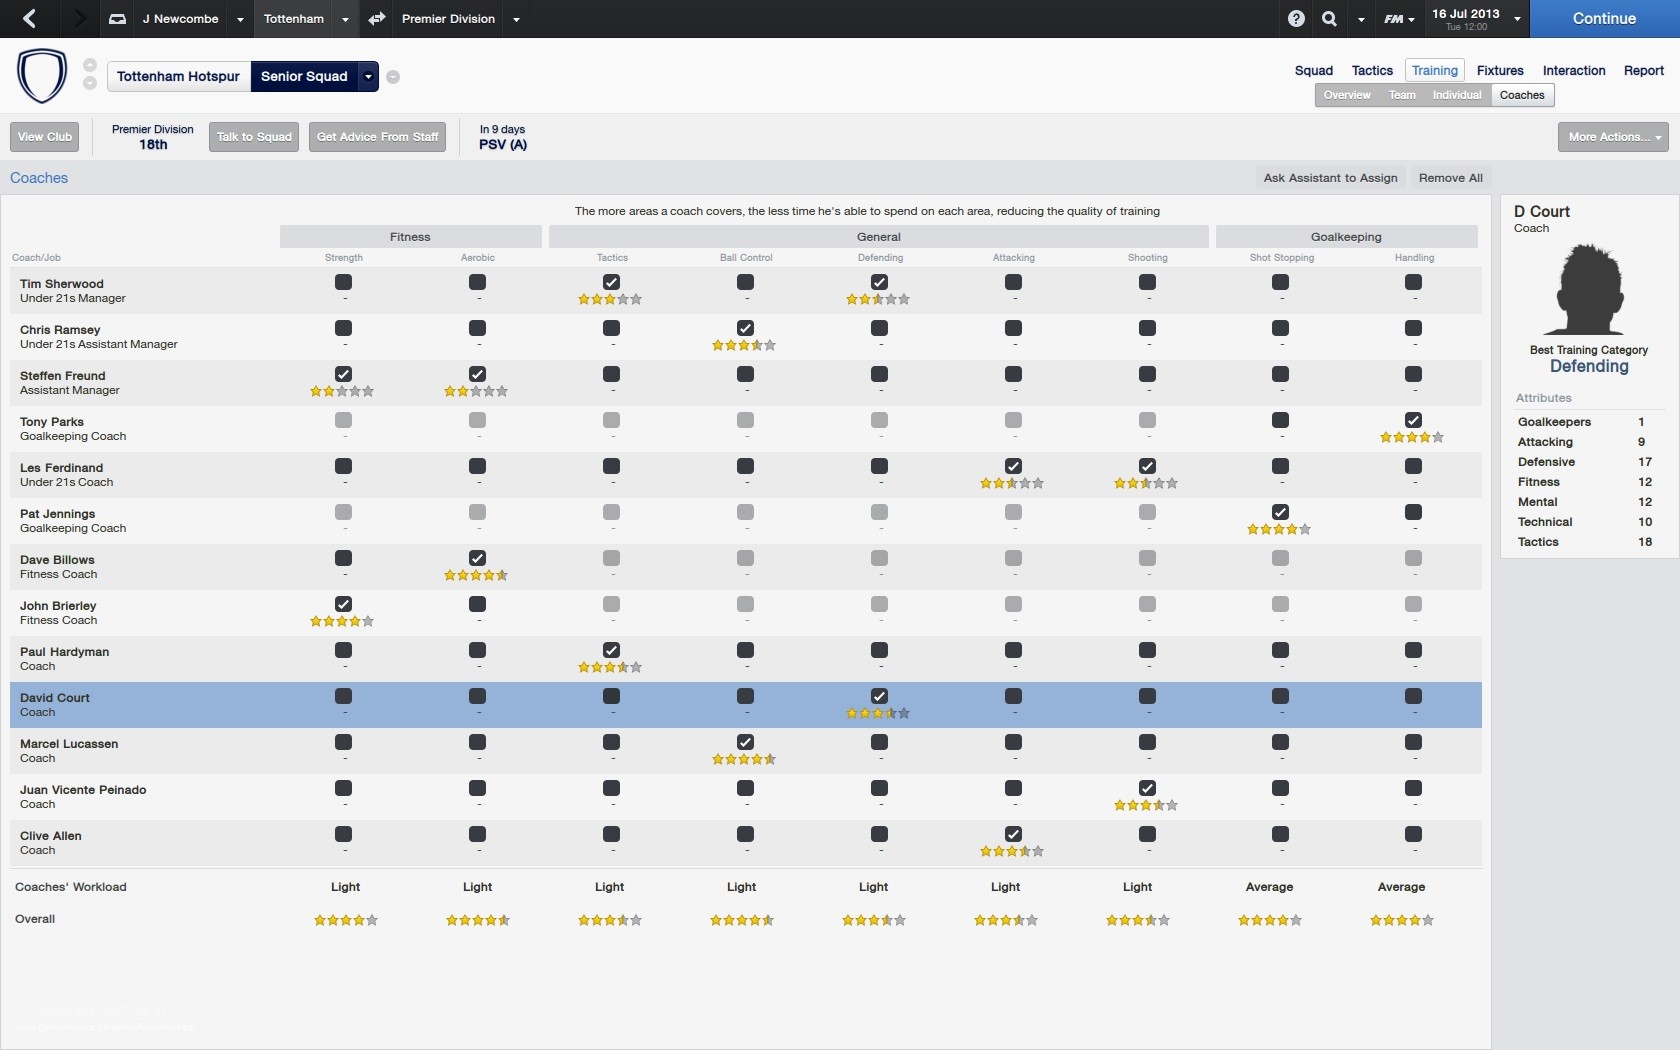This screenshot has height=1050, width=1680.
Task: Click the transfer arrows icon near Premier Division
Action: pos(377,18)
